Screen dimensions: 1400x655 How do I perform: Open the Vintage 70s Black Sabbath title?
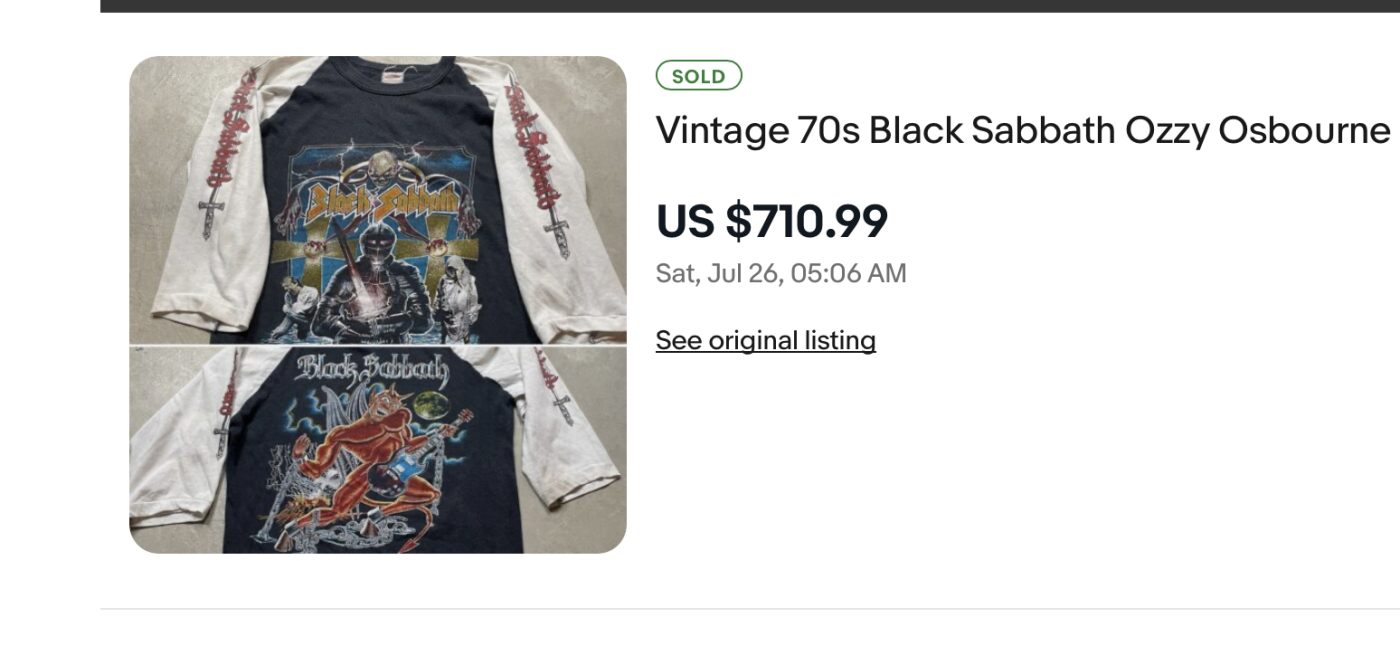click(x=1022, y=130)
